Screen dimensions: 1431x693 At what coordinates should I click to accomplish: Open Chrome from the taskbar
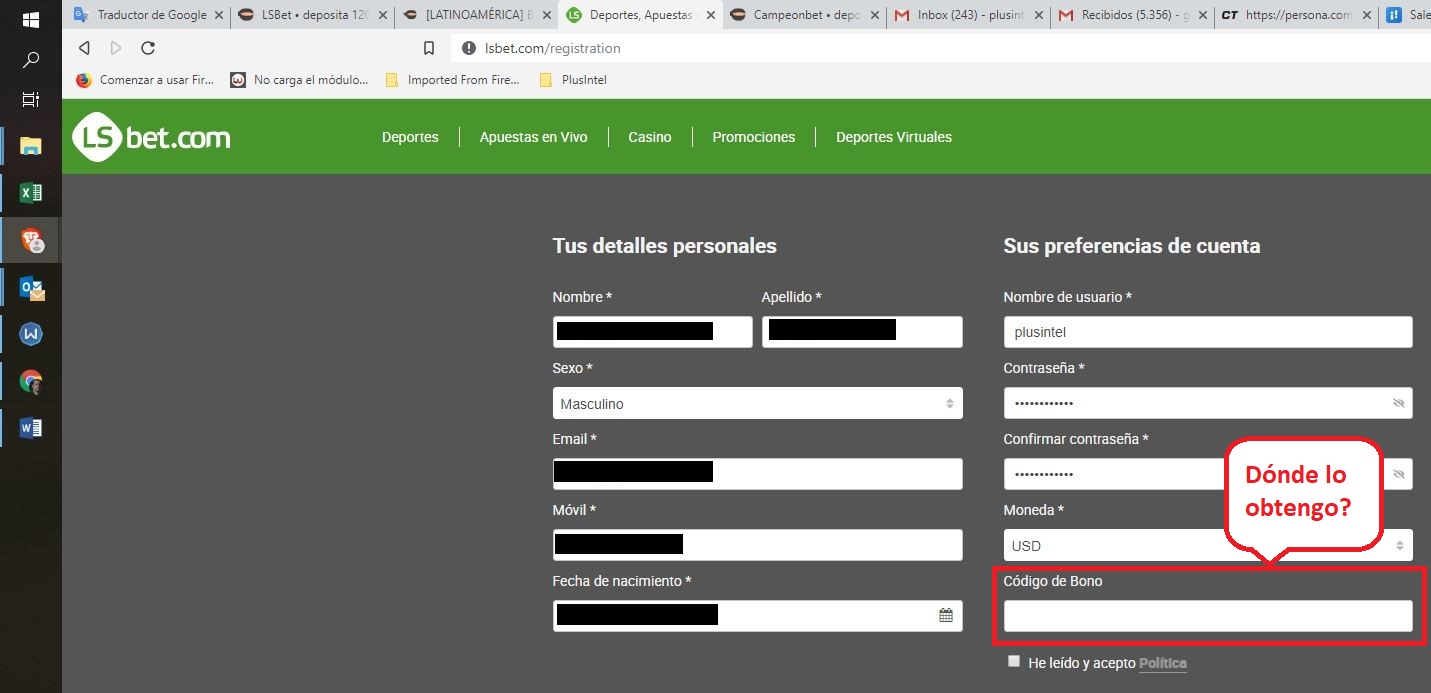pyautogui.click(x=31, y=381)
